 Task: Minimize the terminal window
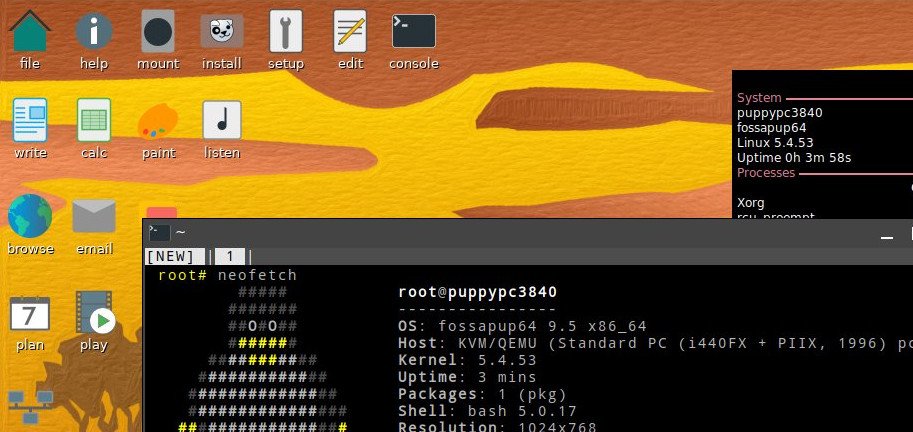pyautogui.click(x=887, y=237)
